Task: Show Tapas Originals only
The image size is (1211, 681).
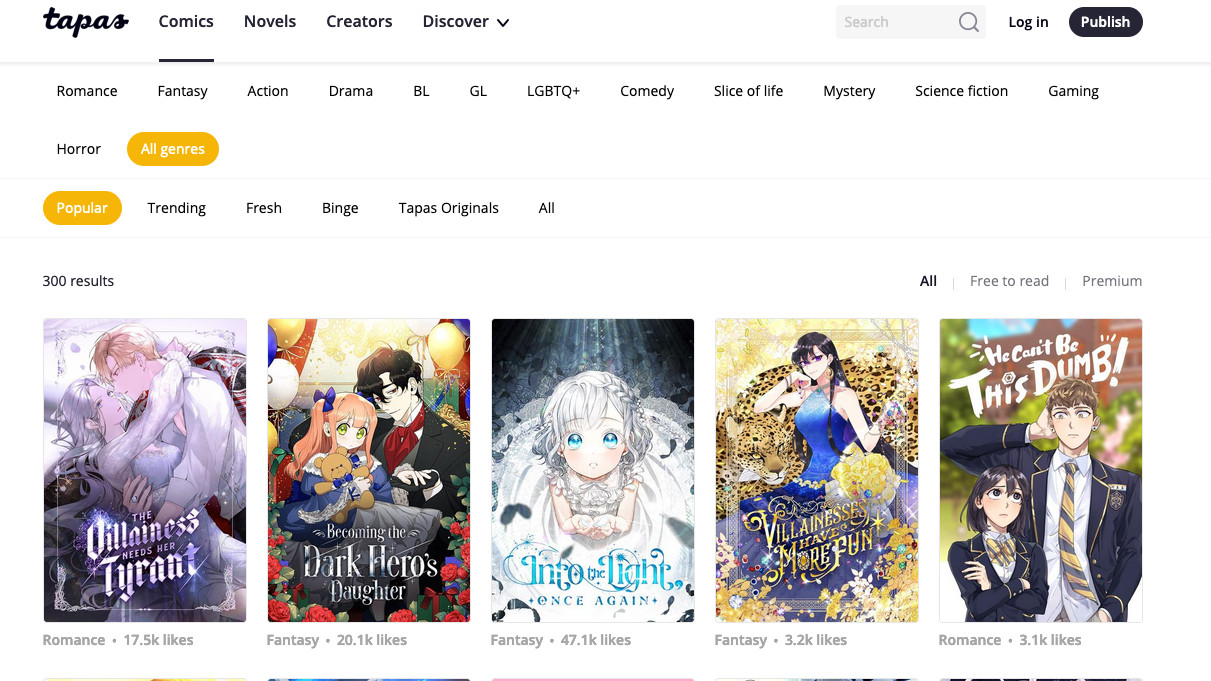Action: click(x=449, y=208)
